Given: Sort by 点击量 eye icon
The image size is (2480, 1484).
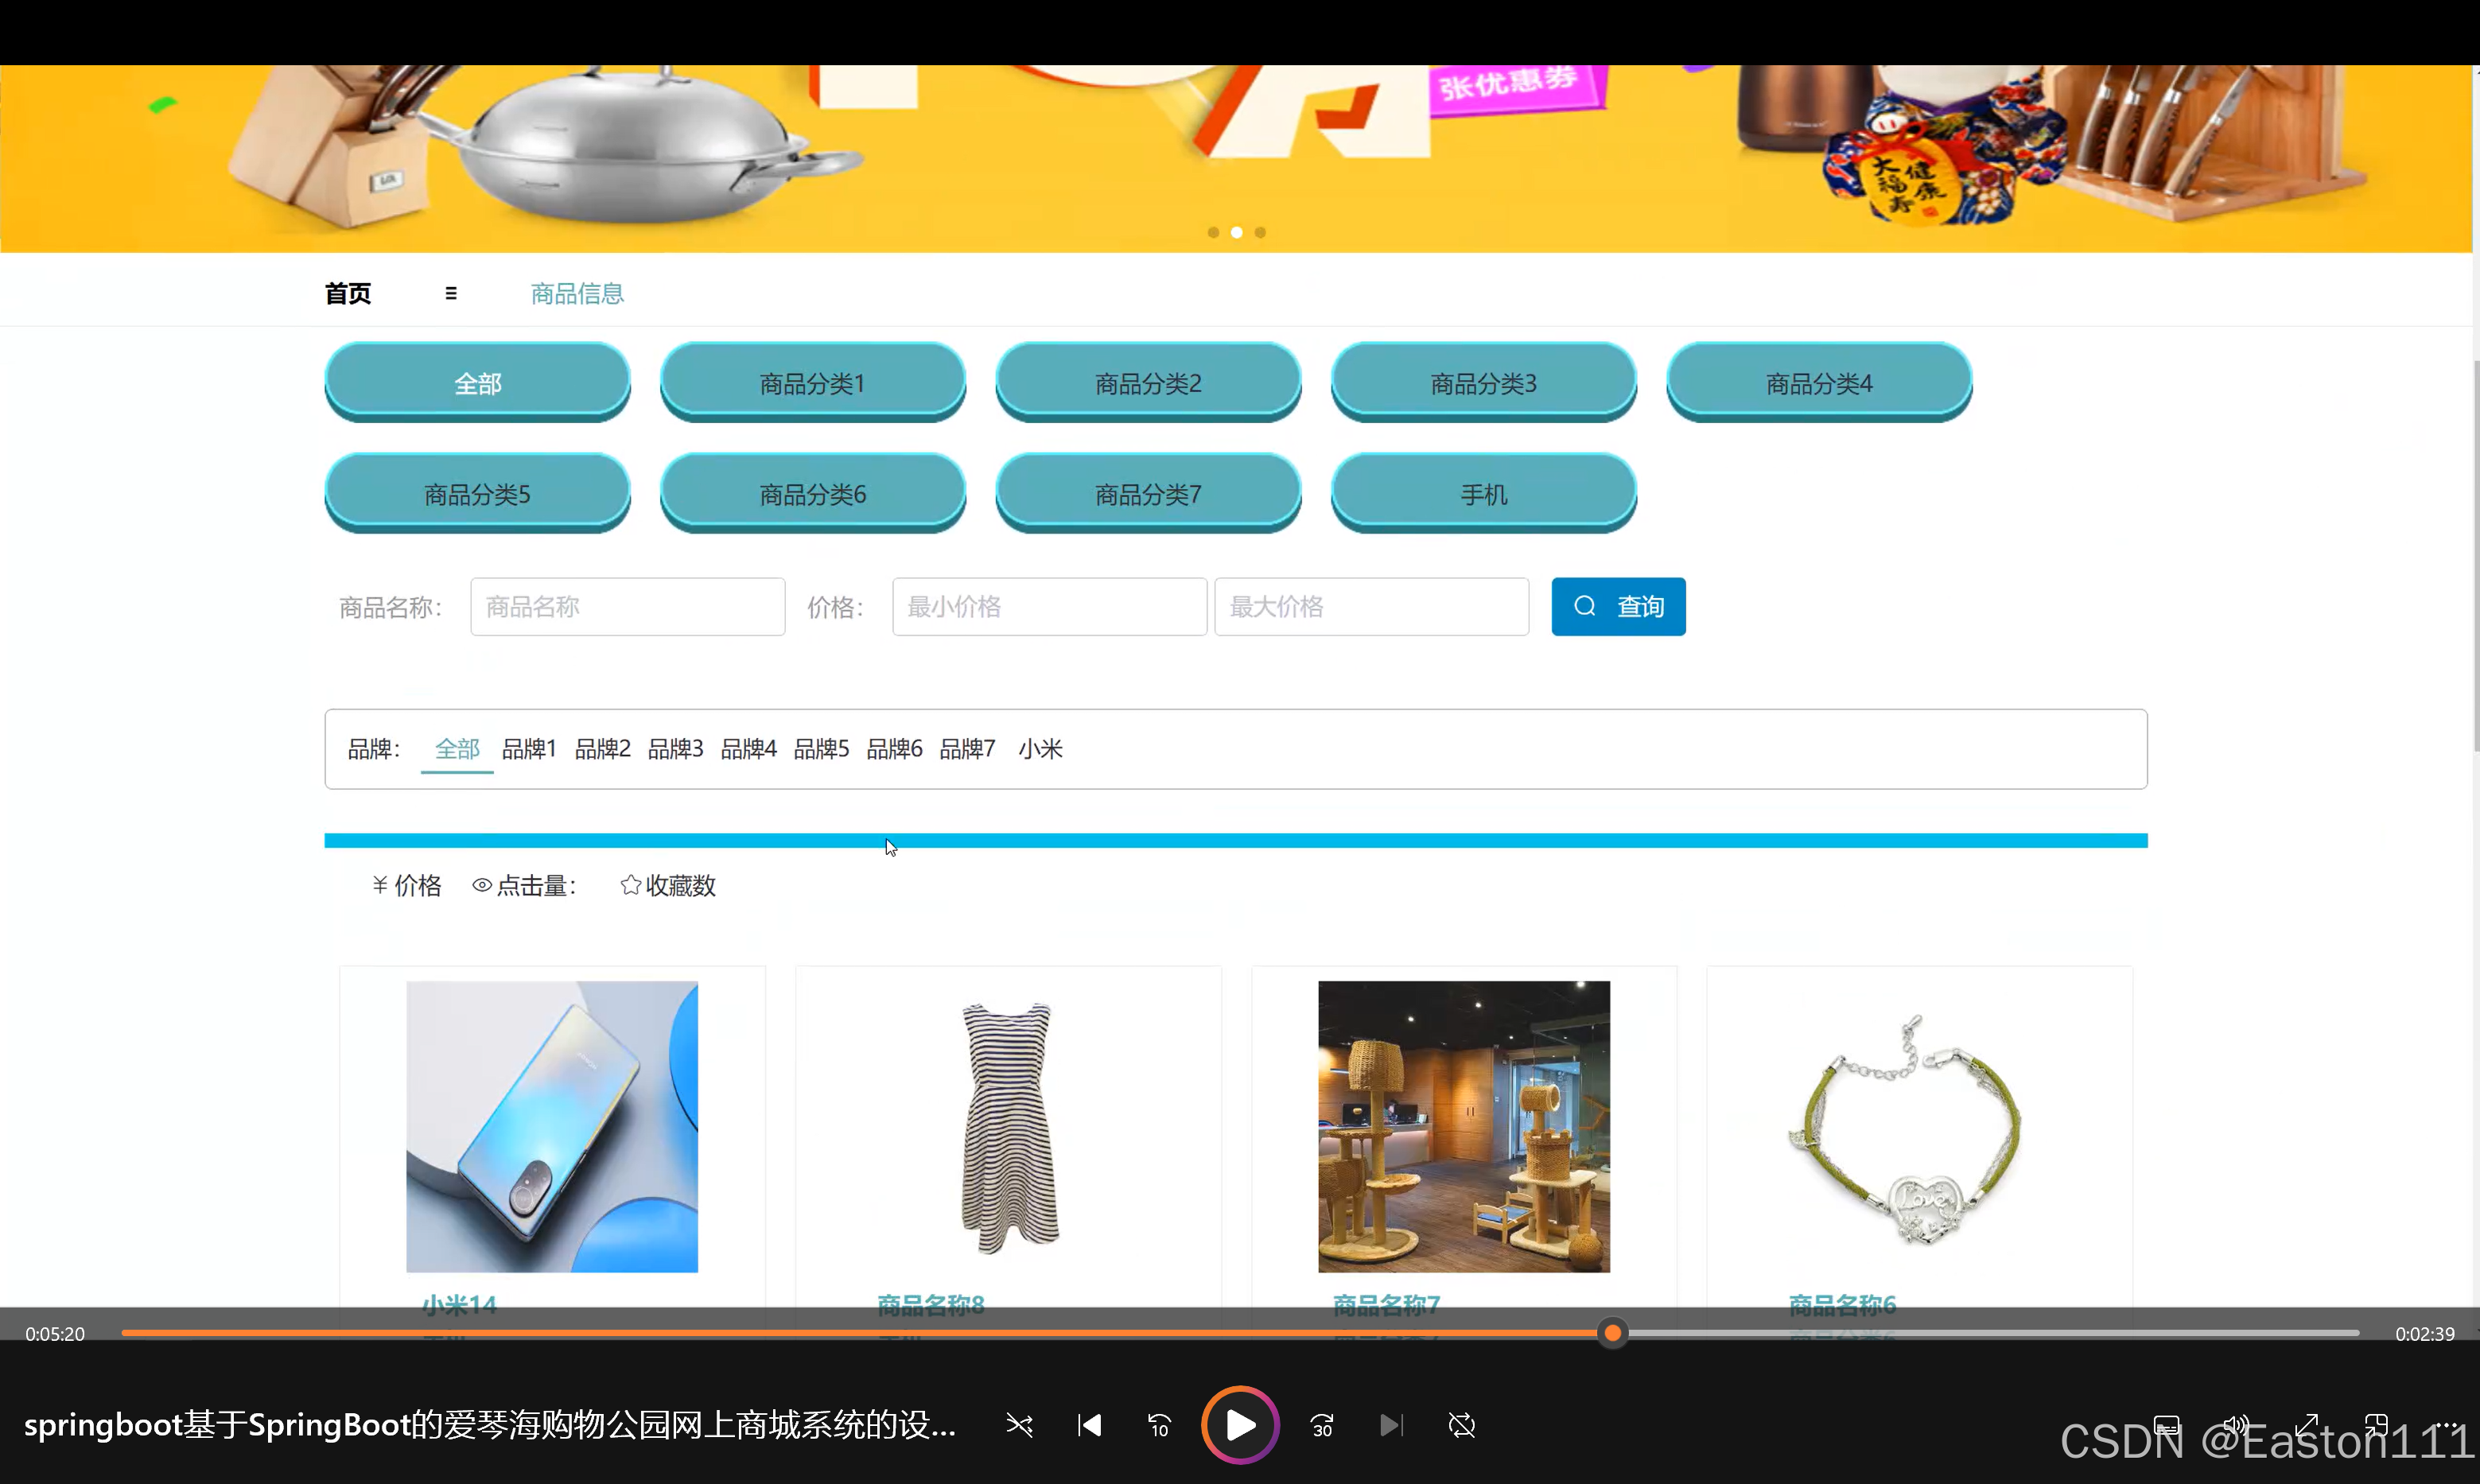Looking at the screenshot, I should click(x=482, y=885).
